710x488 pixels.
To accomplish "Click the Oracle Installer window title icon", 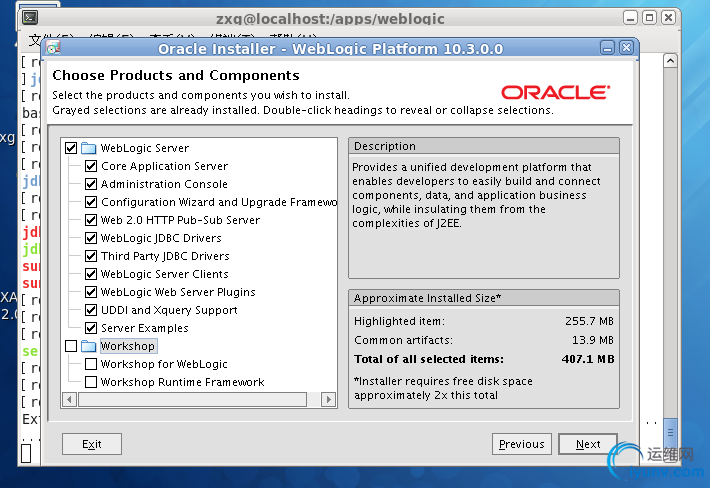I will [53, 47].
